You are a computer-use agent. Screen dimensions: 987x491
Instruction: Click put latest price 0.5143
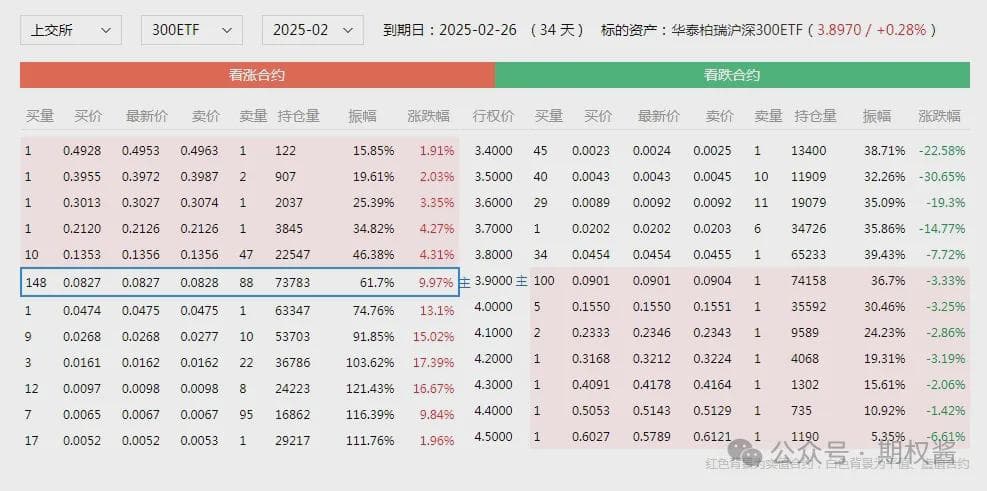652,411
